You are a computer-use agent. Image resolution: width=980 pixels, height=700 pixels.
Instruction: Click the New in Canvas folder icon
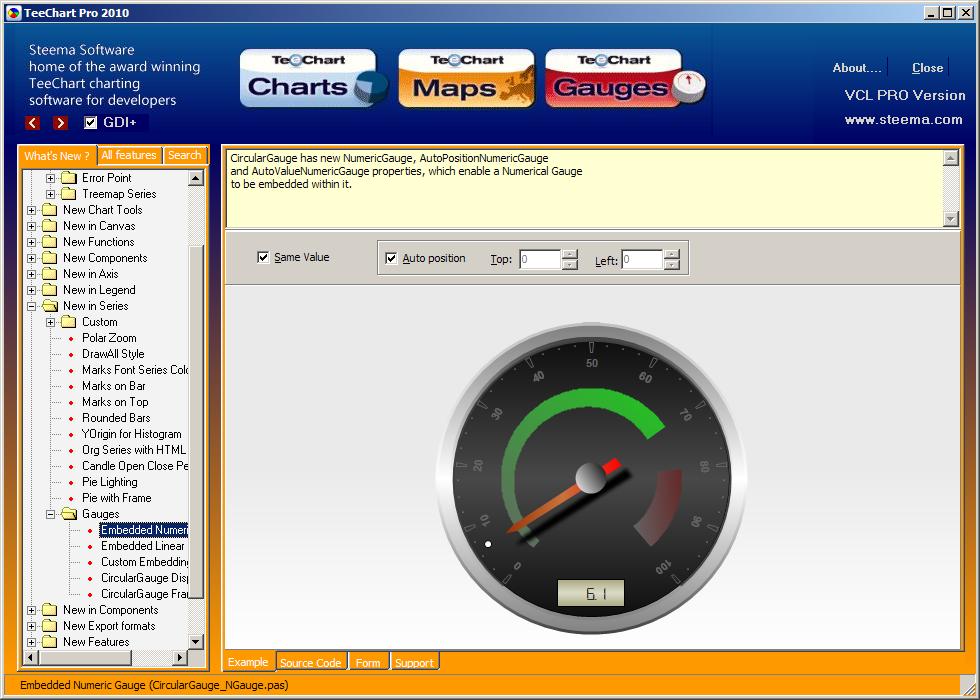click(x=49, y=226)
